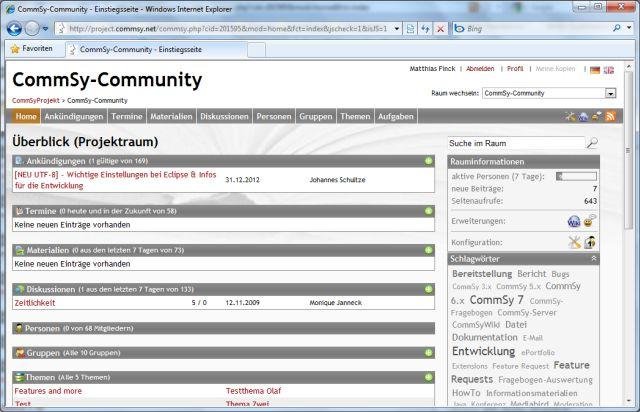Open room settings tools icon under Konfiguration

pyautogui.click(x=574, y=242)
